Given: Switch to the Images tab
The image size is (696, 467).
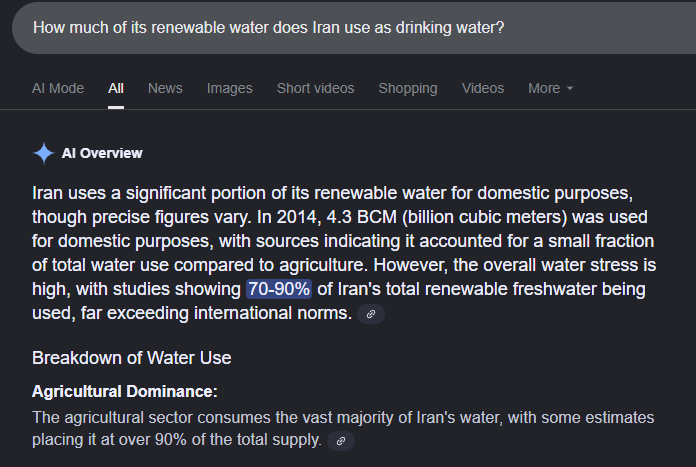Looking at the screenshot, I should tap(229, 88).
